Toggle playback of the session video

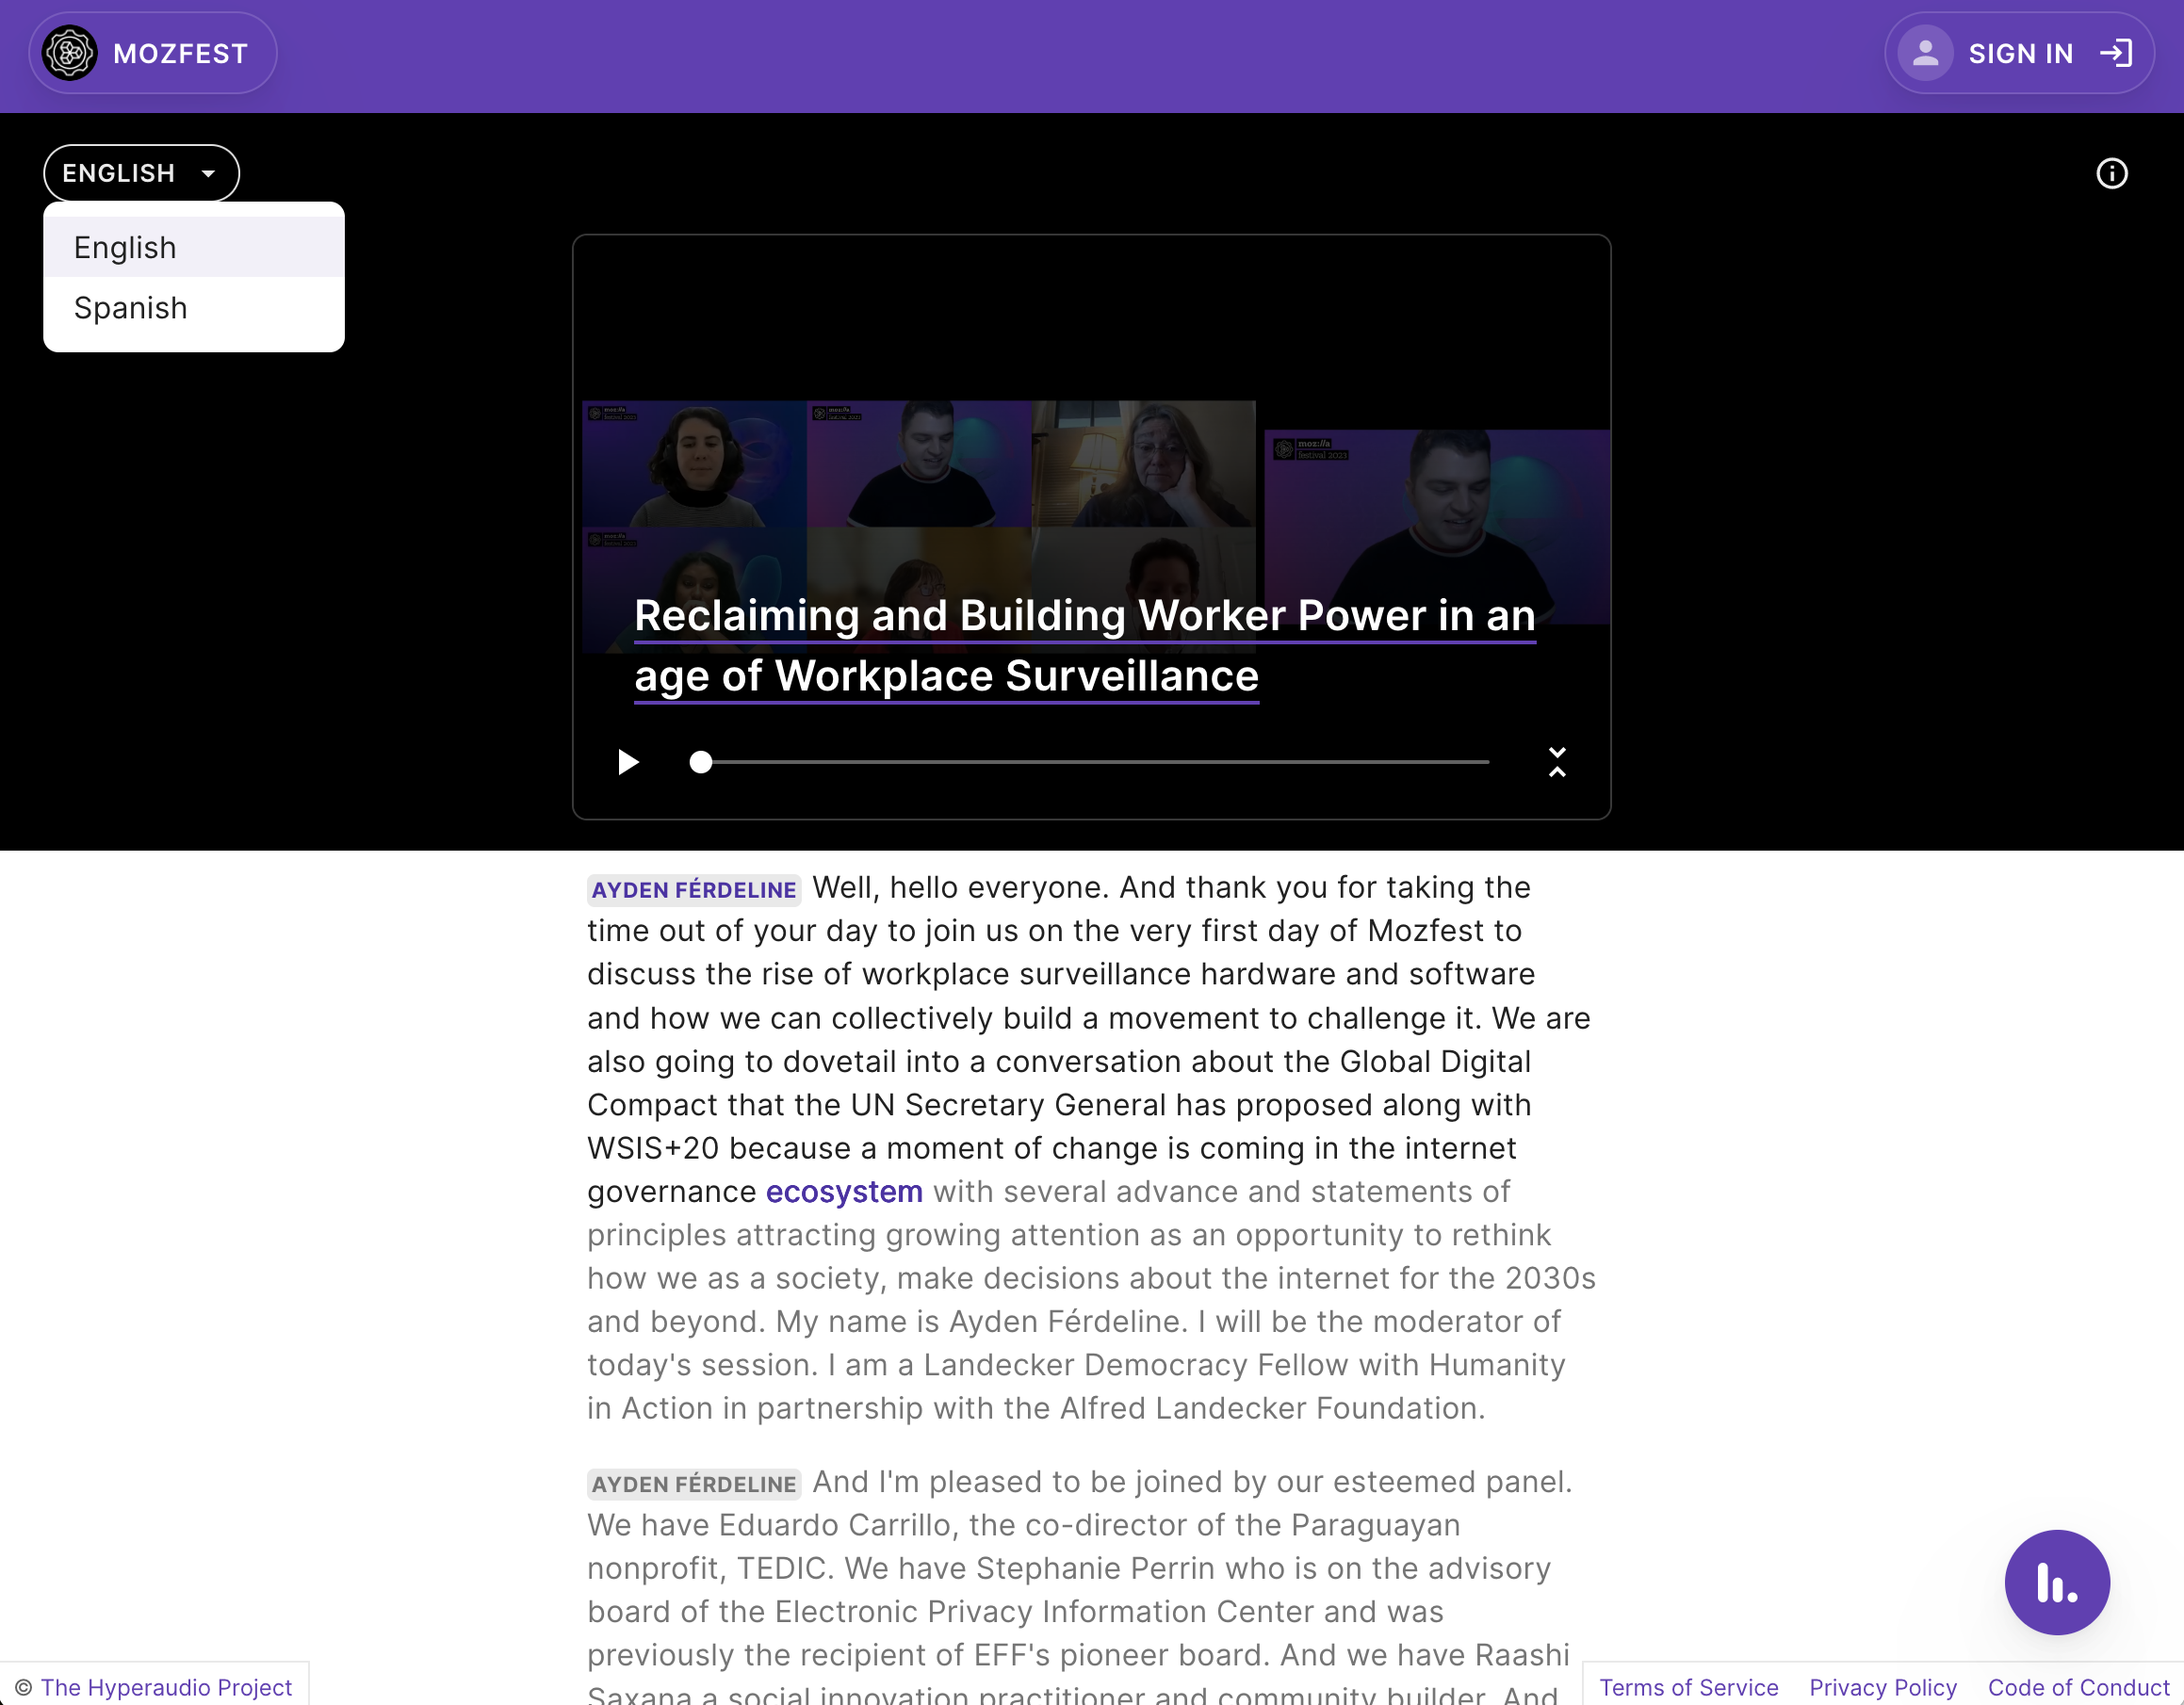(x=627, y=760)
